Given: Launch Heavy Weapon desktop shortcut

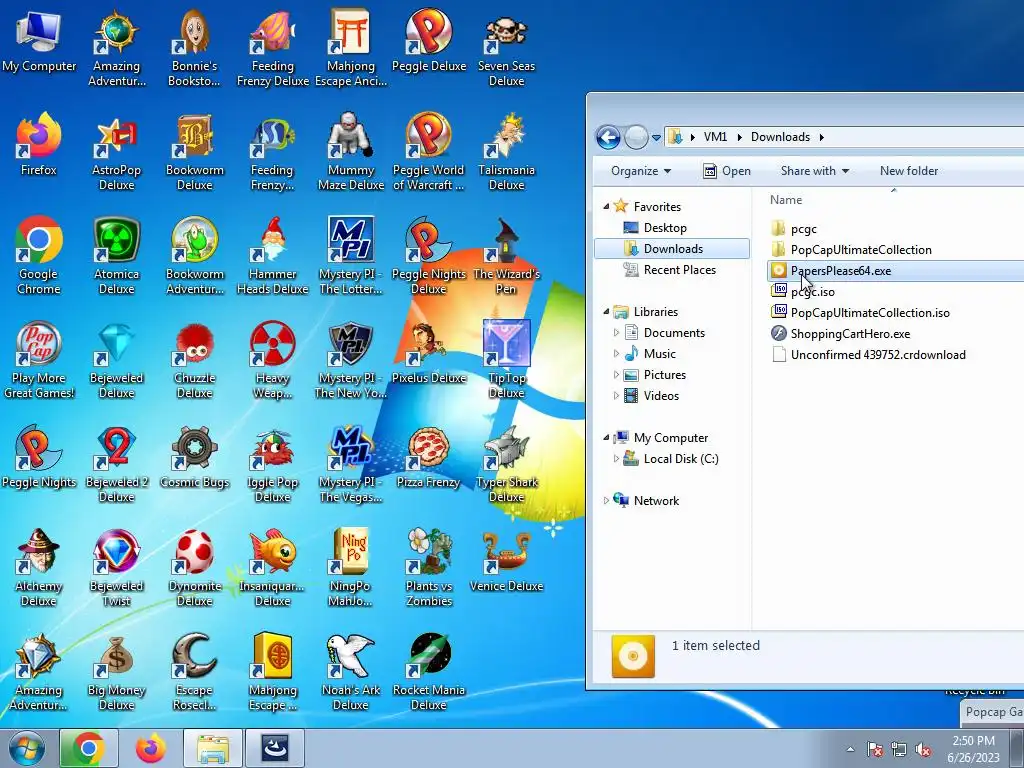Looking at the screenshot, I should point(273,360).
